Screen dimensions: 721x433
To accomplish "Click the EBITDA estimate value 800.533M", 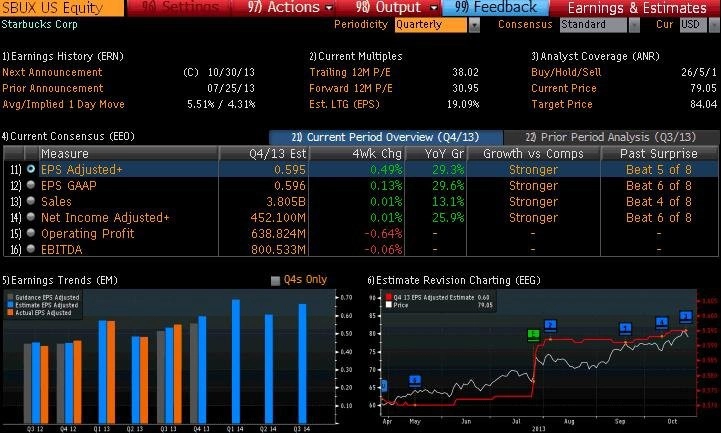I will click(x=278, y=250).
